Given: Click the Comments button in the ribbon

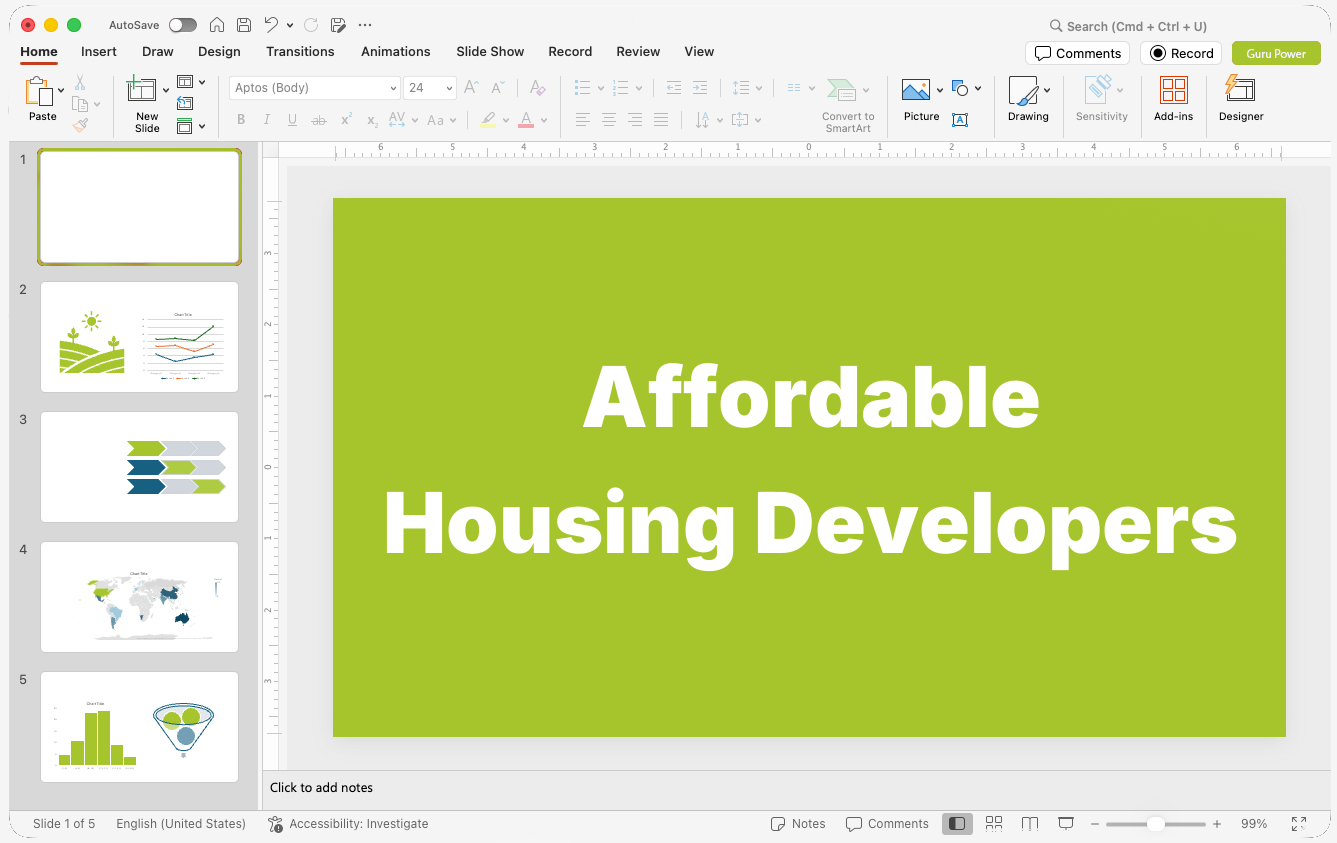Looking at the screenshot, I should click(x=1077, y=53).
